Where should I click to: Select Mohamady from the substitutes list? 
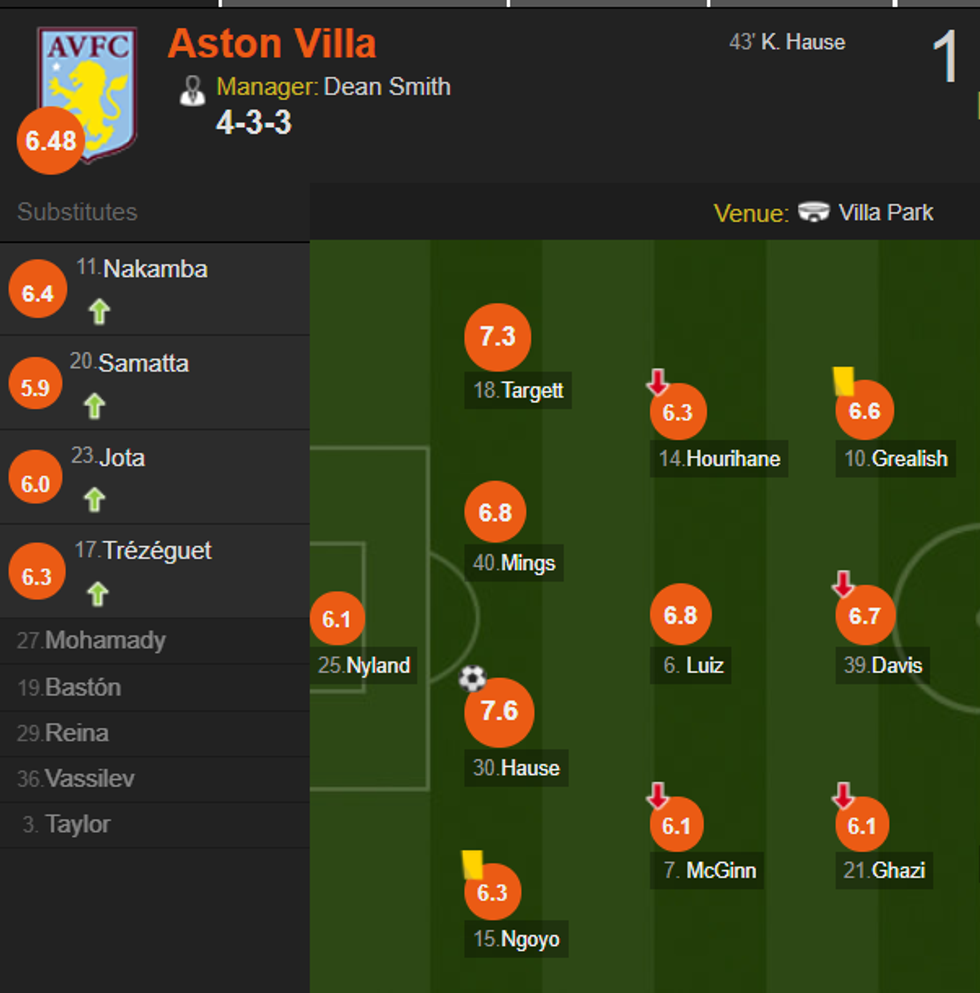(105, 641)
